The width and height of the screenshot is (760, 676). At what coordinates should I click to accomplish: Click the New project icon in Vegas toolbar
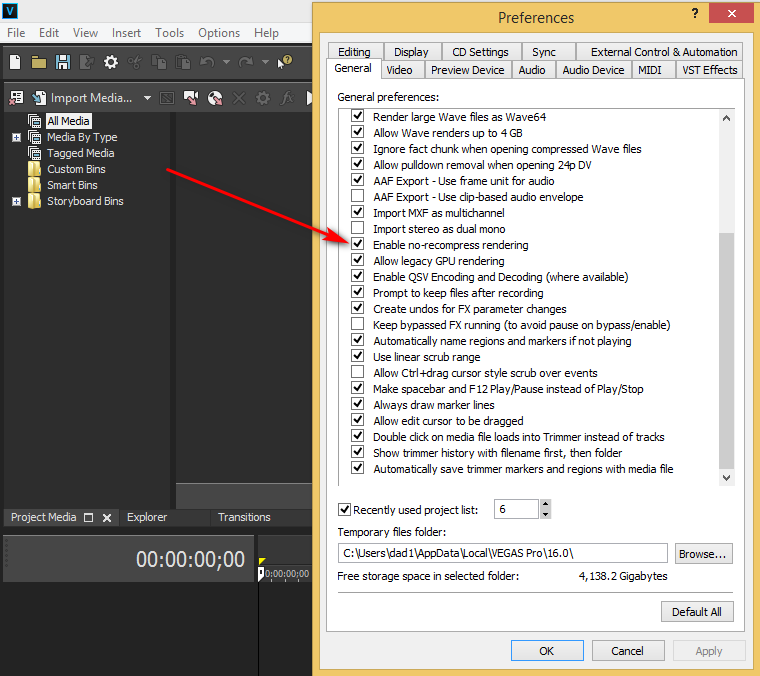pyautogui.click(x=15, y=62)
